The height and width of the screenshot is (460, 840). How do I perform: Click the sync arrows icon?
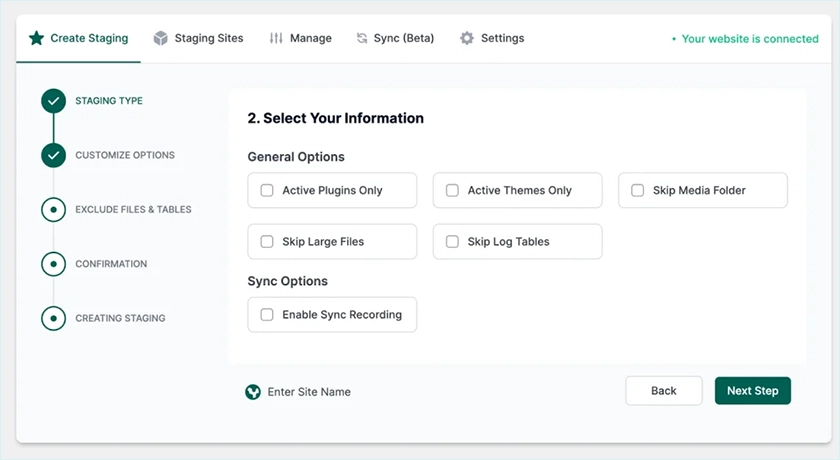pos(362,38)
